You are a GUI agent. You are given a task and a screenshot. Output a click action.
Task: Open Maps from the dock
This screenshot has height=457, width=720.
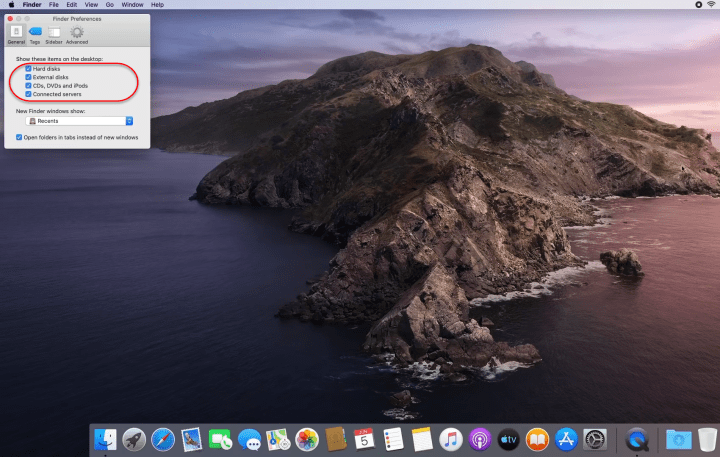pos(278,440)
